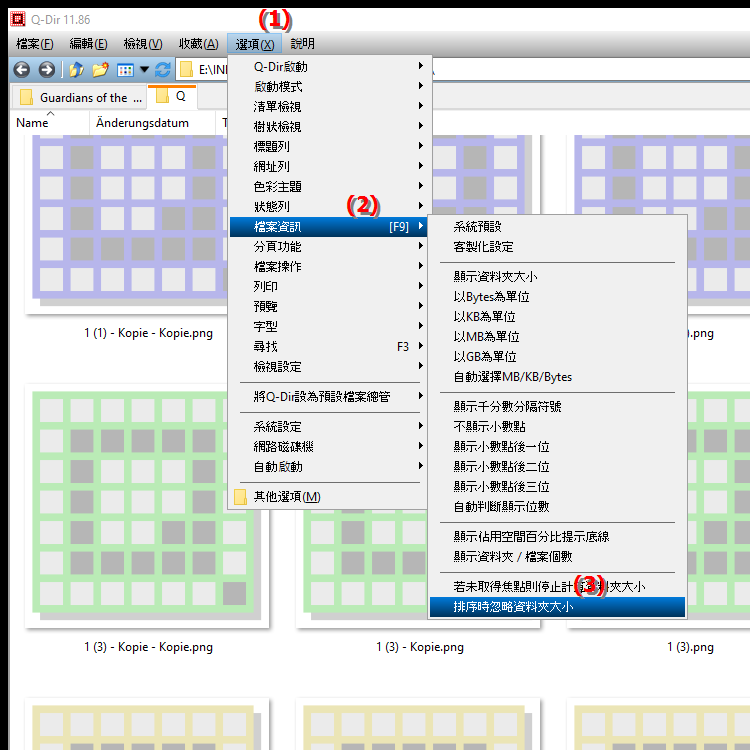Select 以KB為單位 option

point(557,317)
